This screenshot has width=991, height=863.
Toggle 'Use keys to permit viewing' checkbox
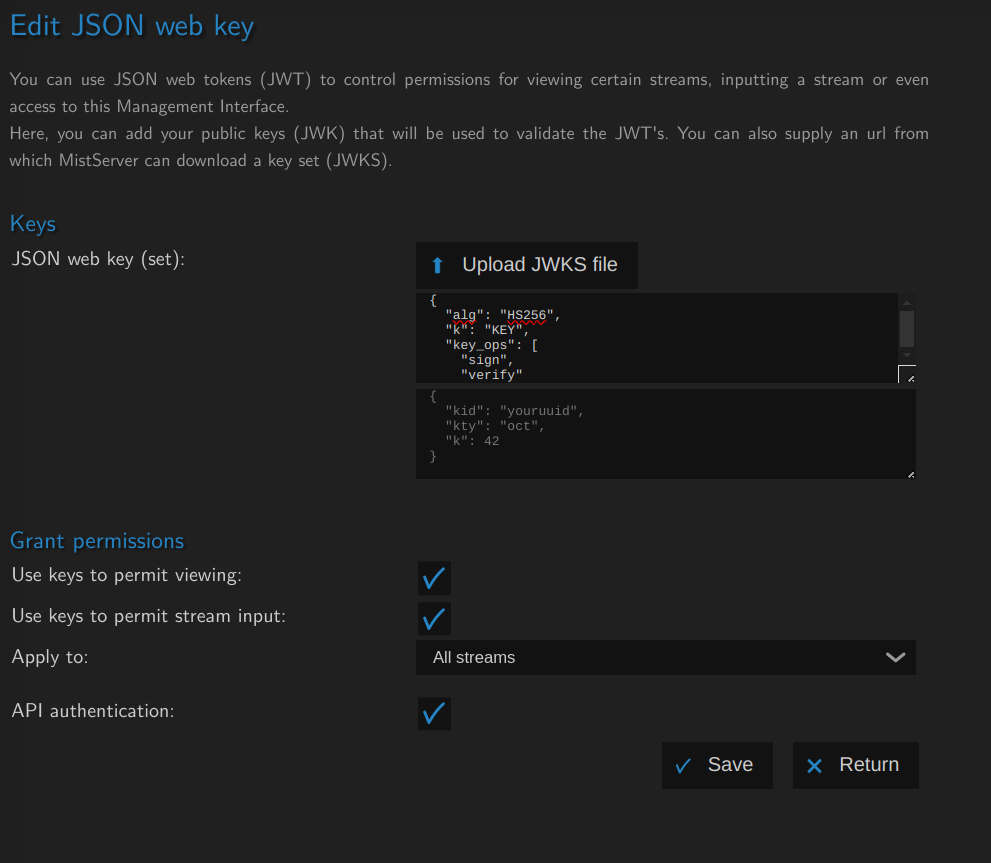[434, 578]
